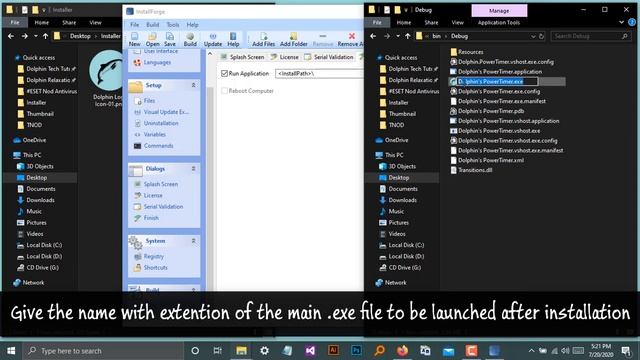Click the New project icon in InstallForge toolbar
The height and width of the screenshot is (360, 640).
135,40
